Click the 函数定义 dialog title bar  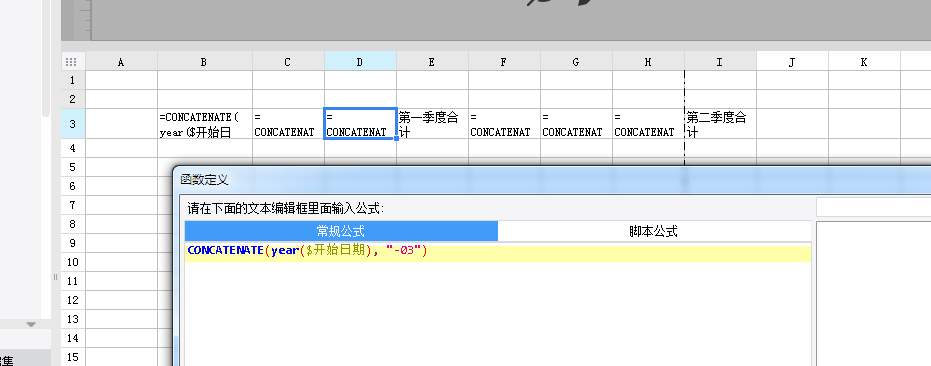tap(552, 179)
